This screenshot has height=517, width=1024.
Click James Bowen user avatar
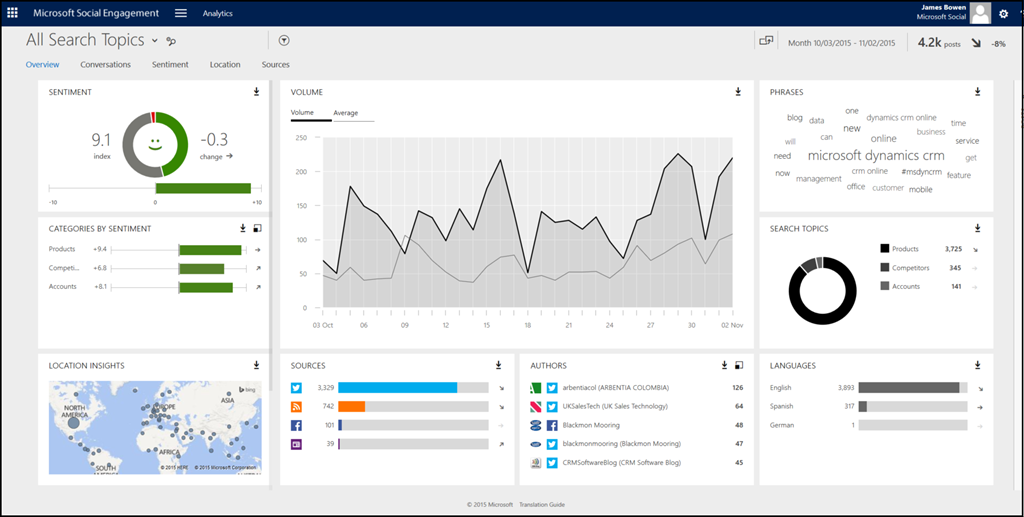tap(980, 13)
